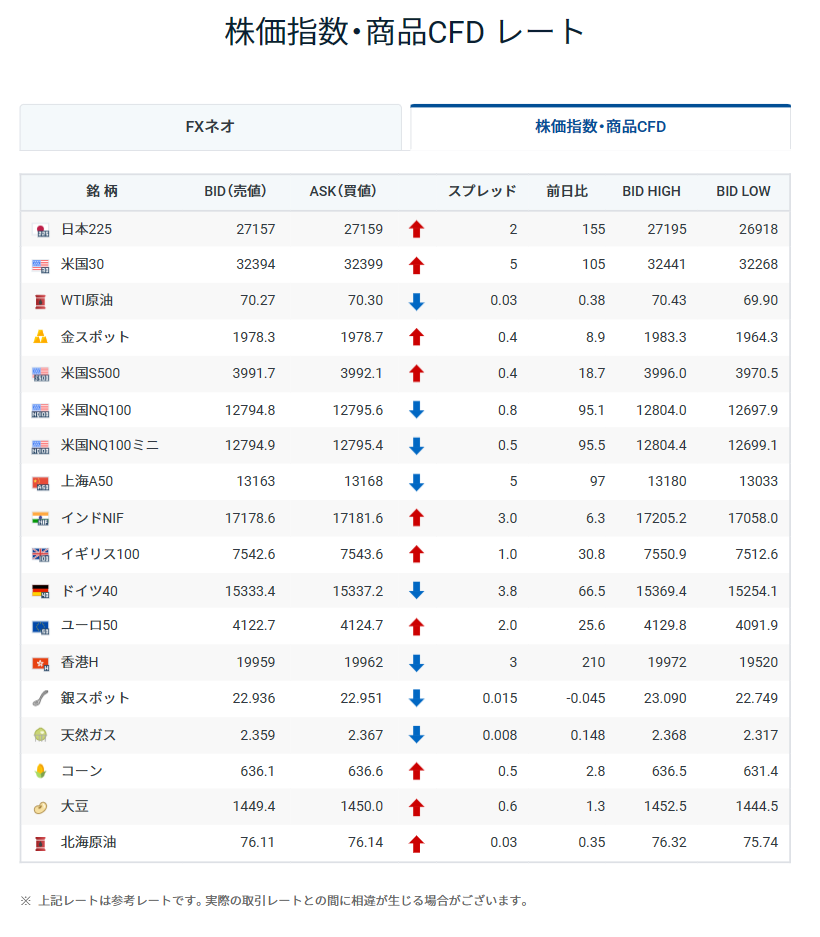Click the 北海原油 ASK price 76.14
This screenshot has width=820, height=937.
point(366,843)
